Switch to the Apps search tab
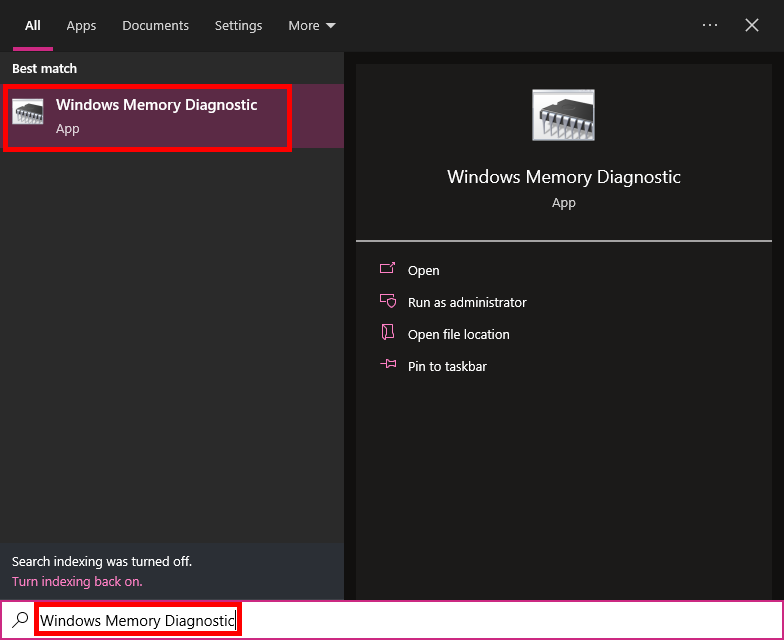Image resolution: width=784 pixels, height=640 pixels. click(x=81, y=26)
